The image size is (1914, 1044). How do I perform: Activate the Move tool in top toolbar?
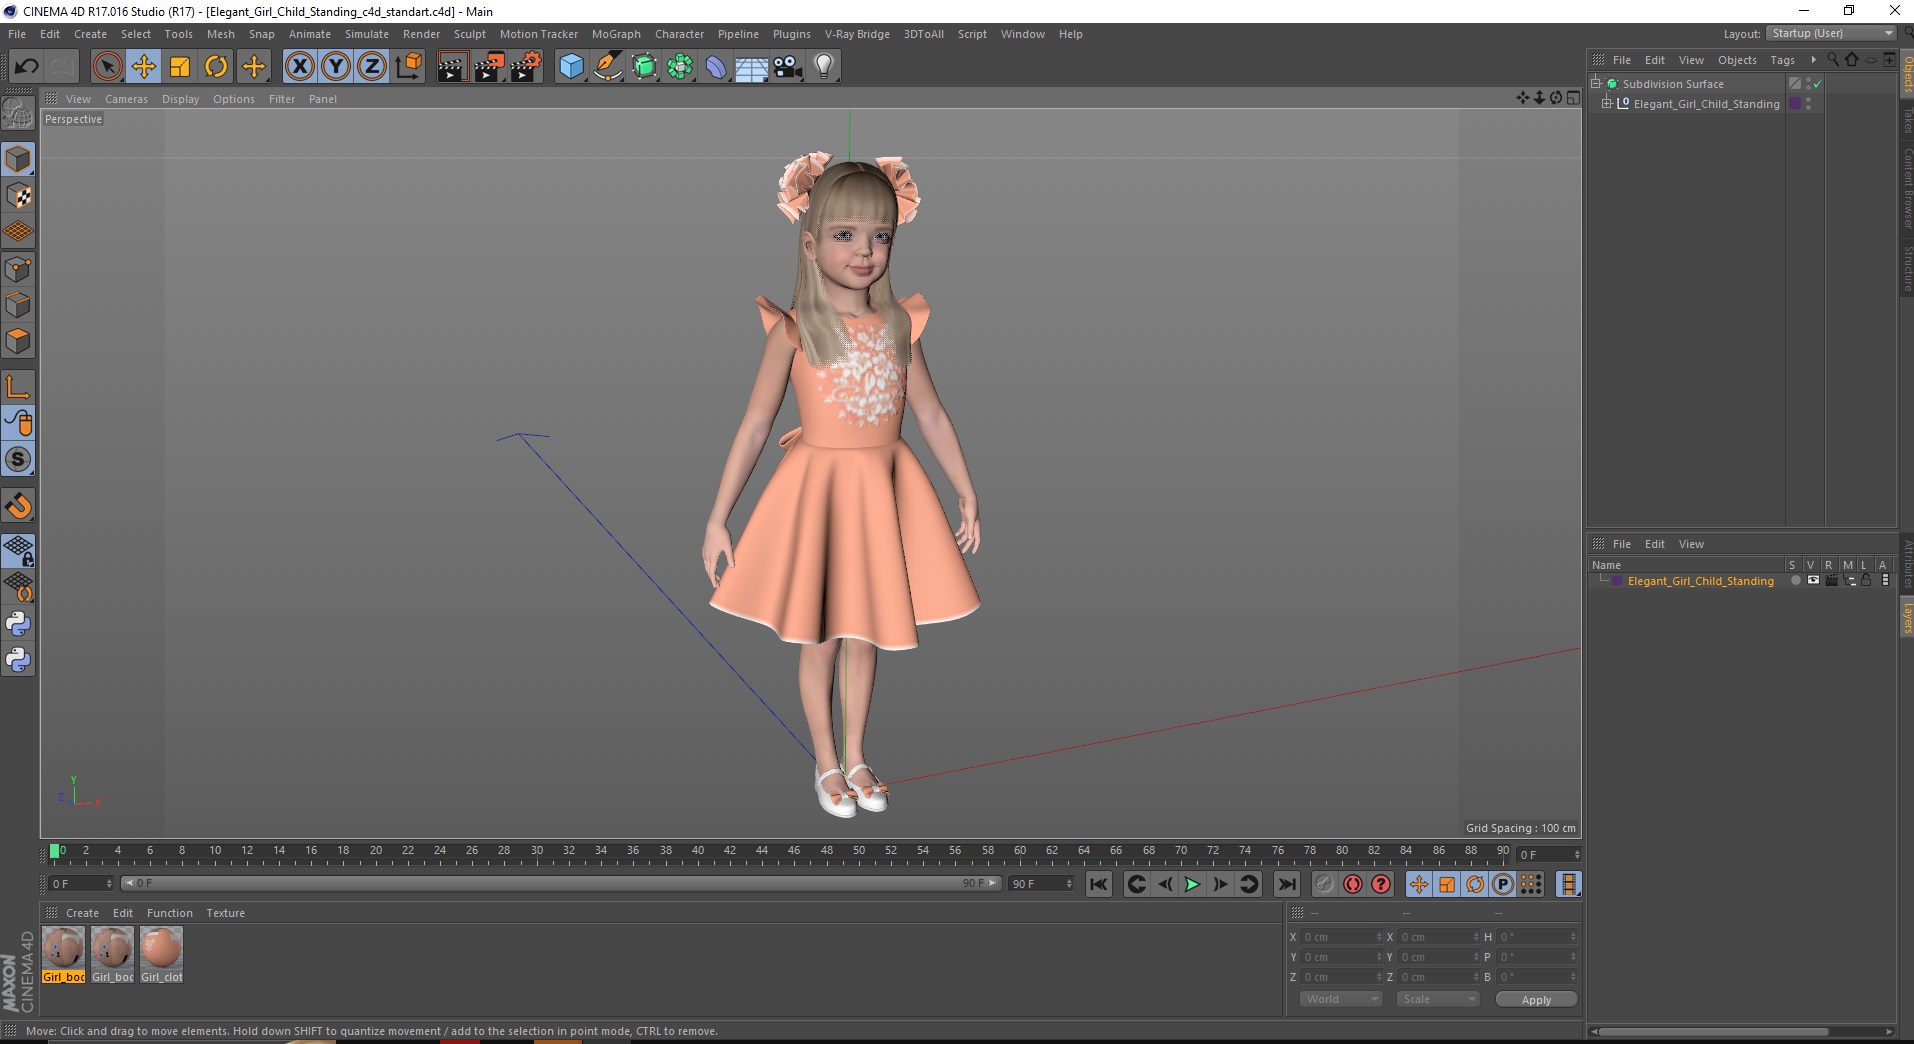pyautogui.click(x=144, y=67)
